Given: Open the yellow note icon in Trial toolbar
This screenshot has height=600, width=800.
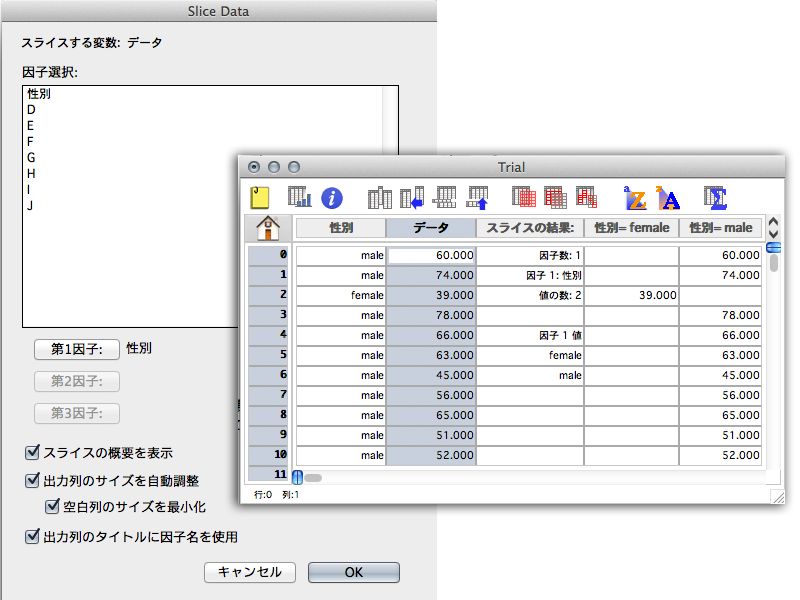Looking at the screenshot, I should pos(260,198).
